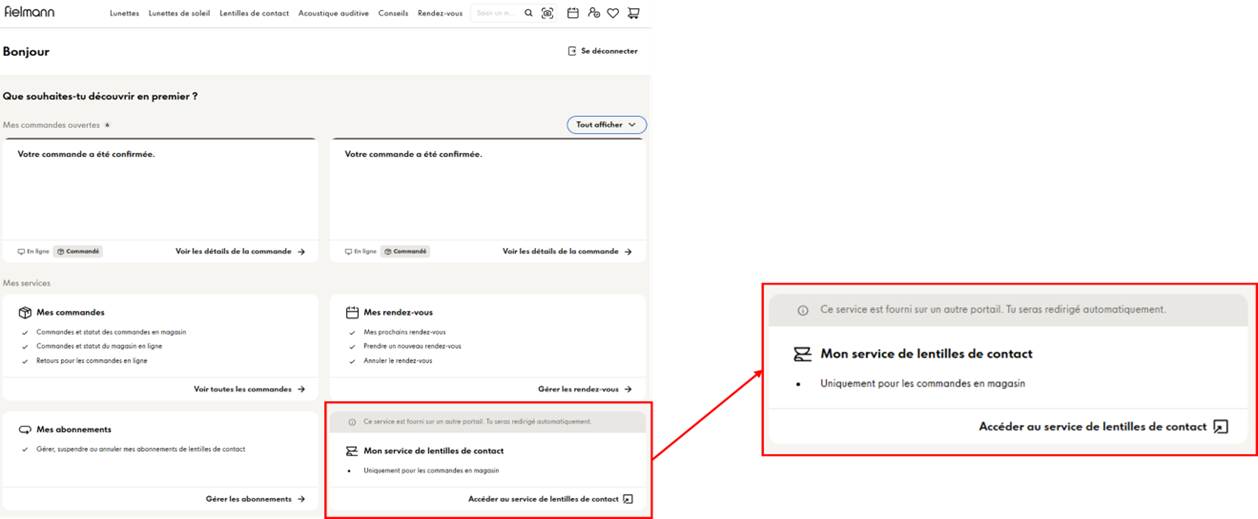Open the virtual try-on camera icon
1258x519 pixels.
[x=547, y=14]
